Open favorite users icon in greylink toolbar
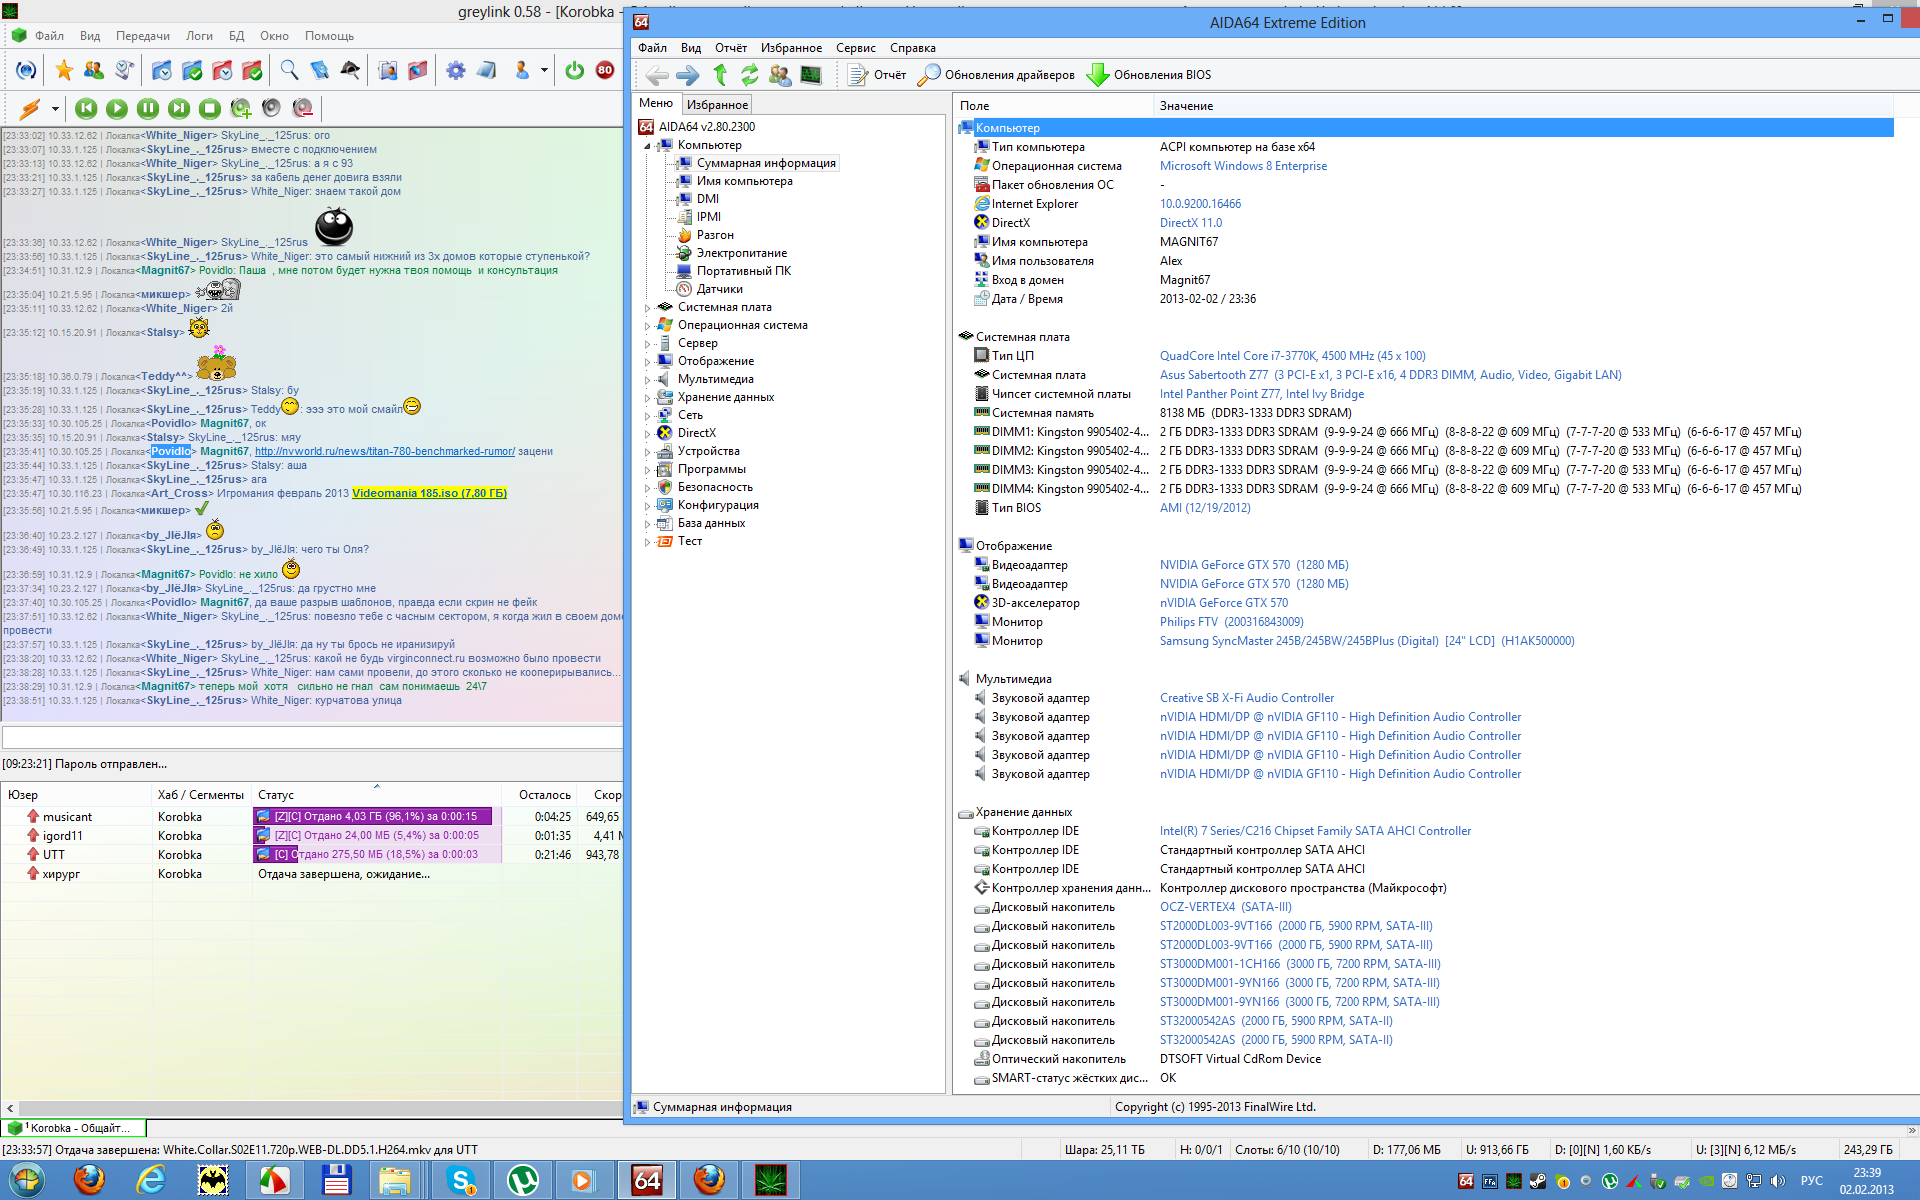Image resolution: width=1920 pixels, height=1200 pixels. coord(94,70)
